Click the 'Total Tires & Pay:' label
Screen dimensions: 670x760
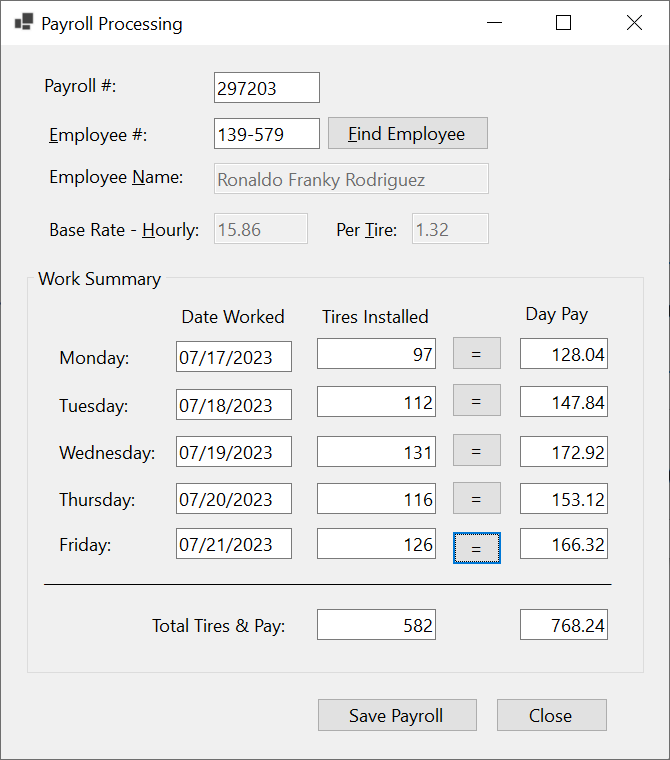[219, 626]
